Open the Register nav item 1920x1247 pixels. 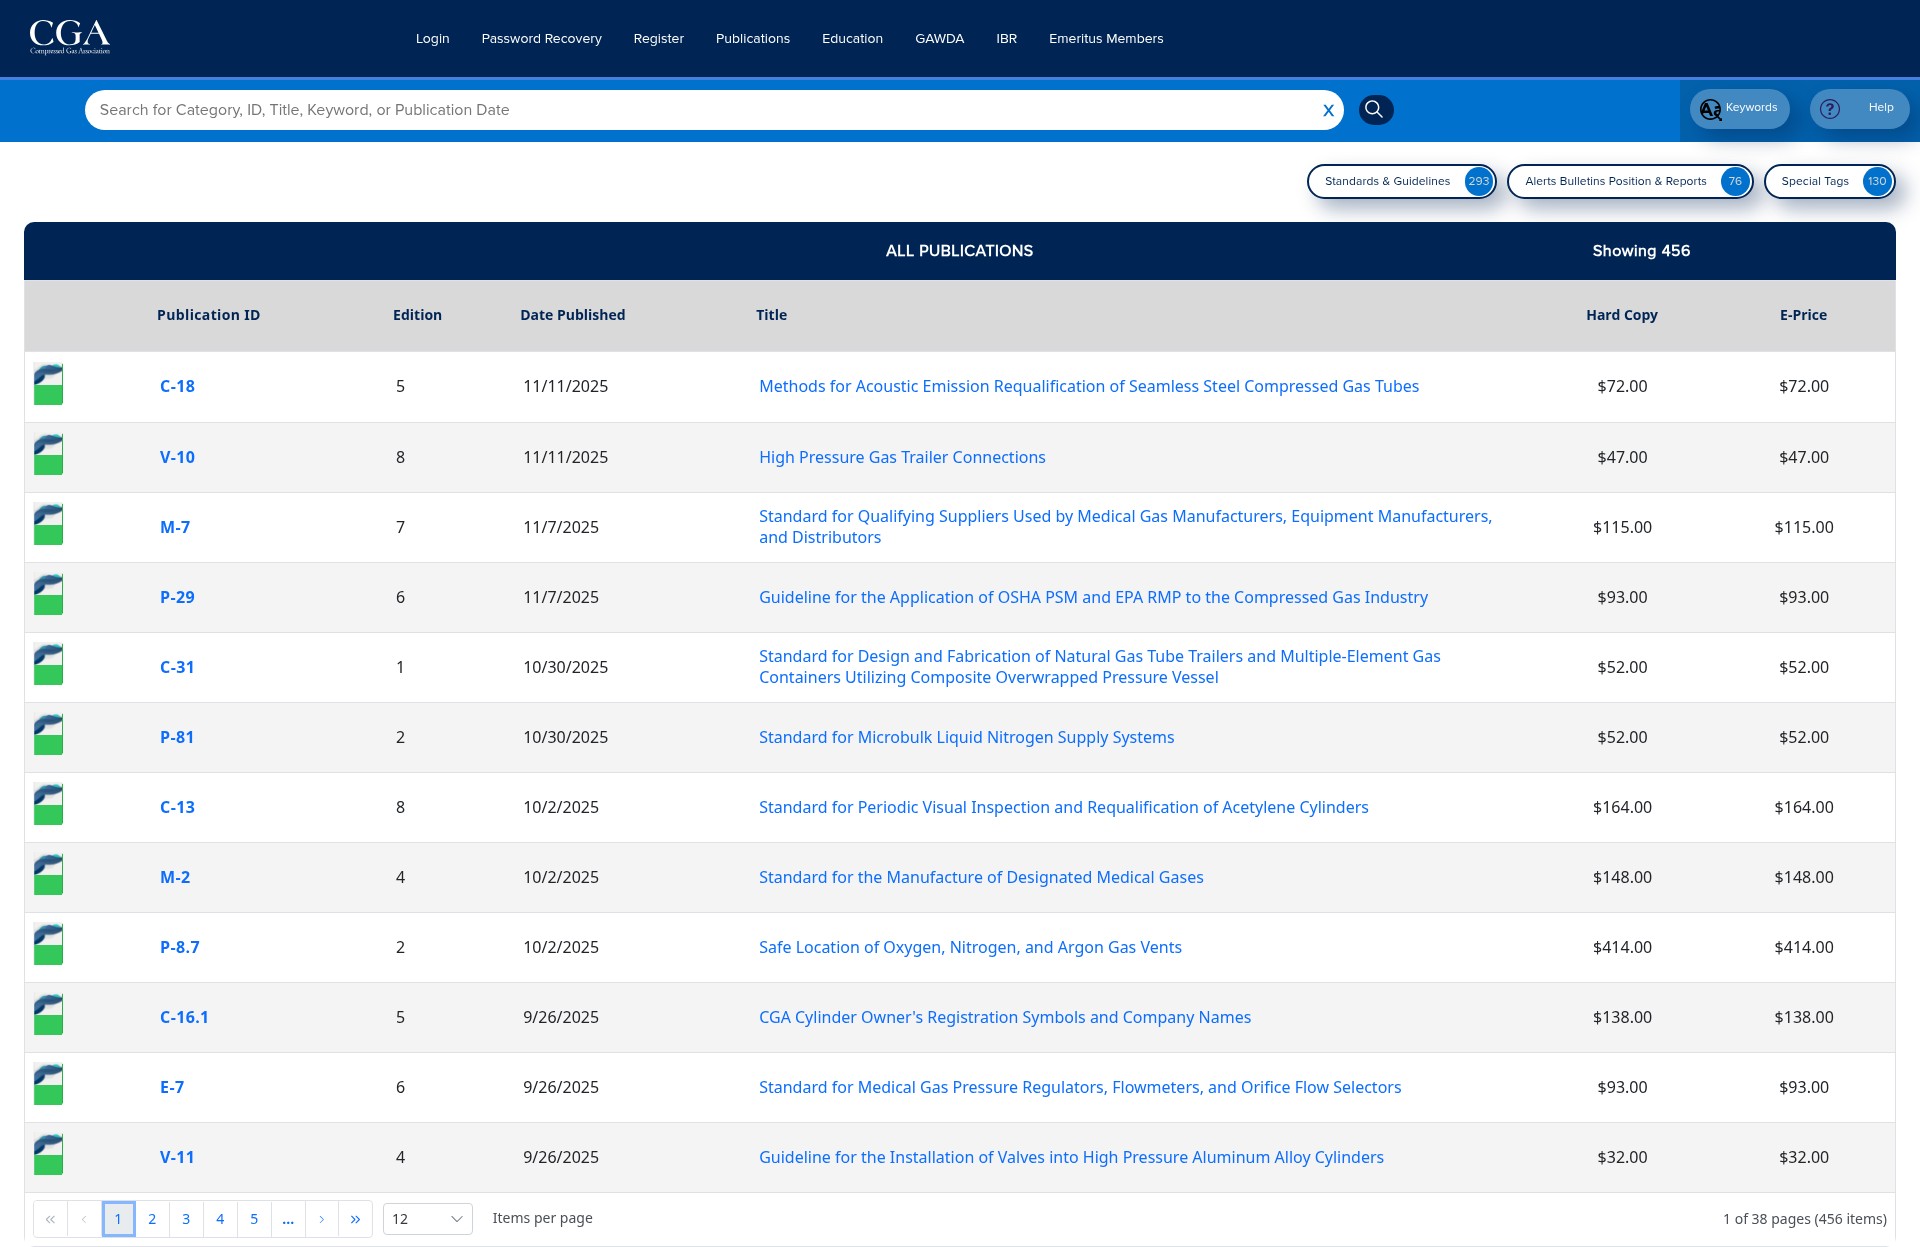tap(658, 38)
